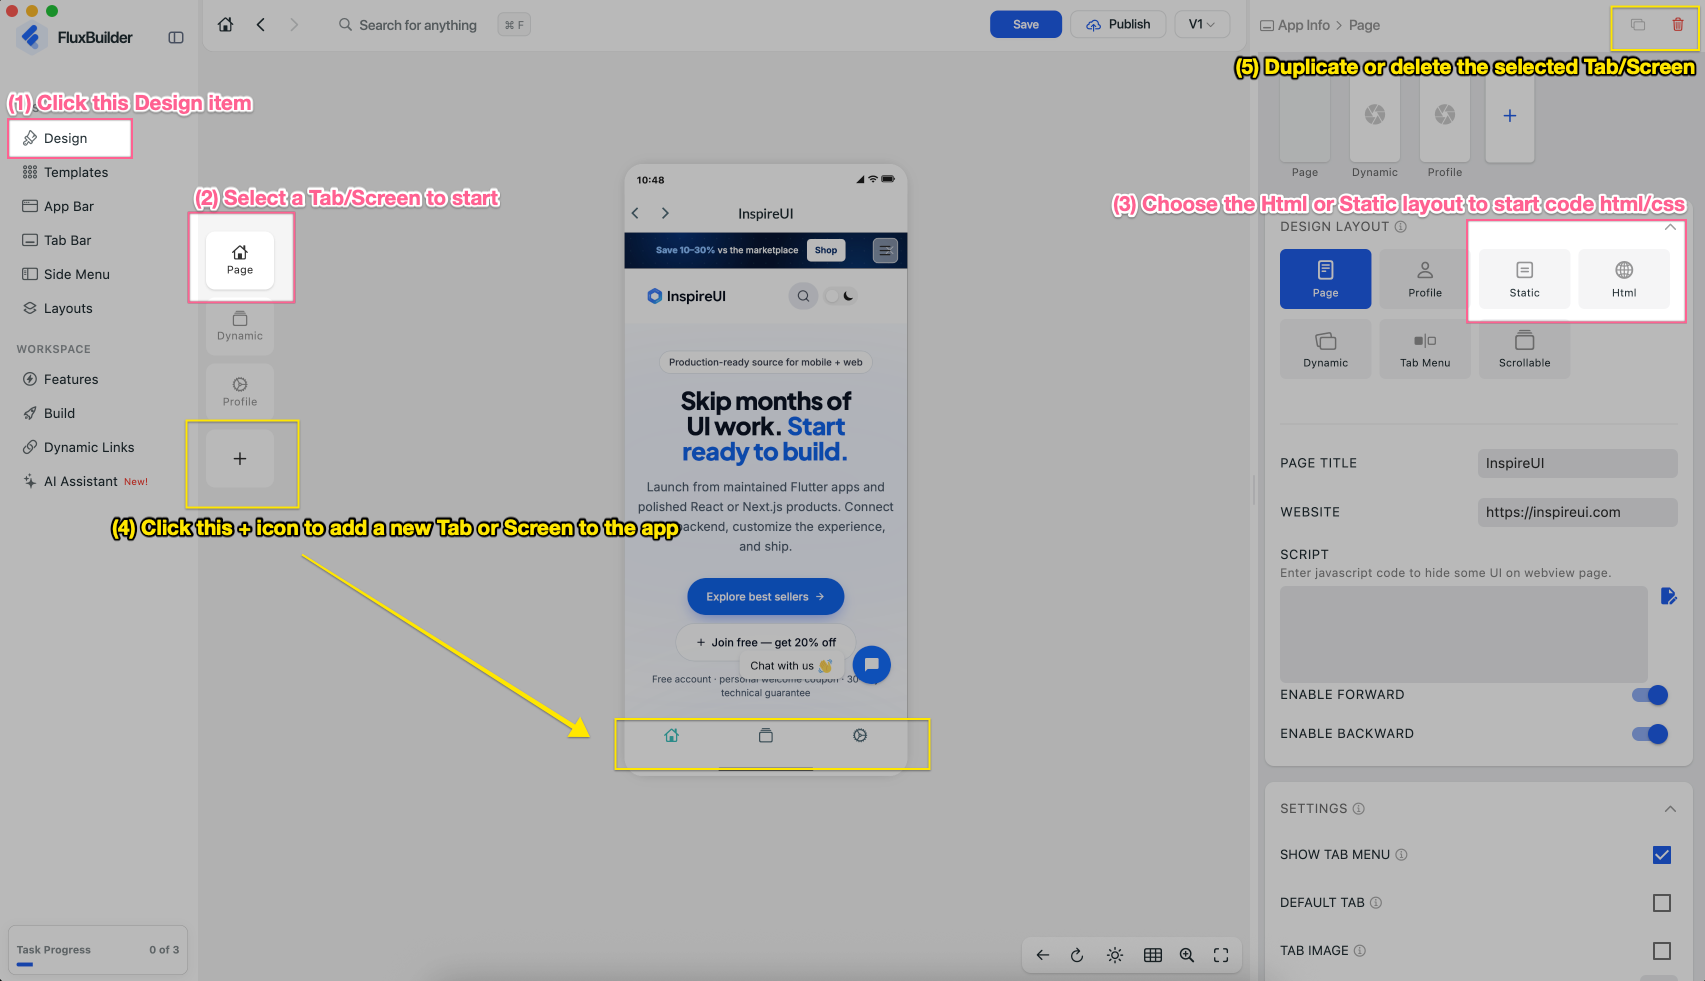1705x981 pixels.
Task: Add a new tab in right panel row
Action: [x=1510, y=116]
